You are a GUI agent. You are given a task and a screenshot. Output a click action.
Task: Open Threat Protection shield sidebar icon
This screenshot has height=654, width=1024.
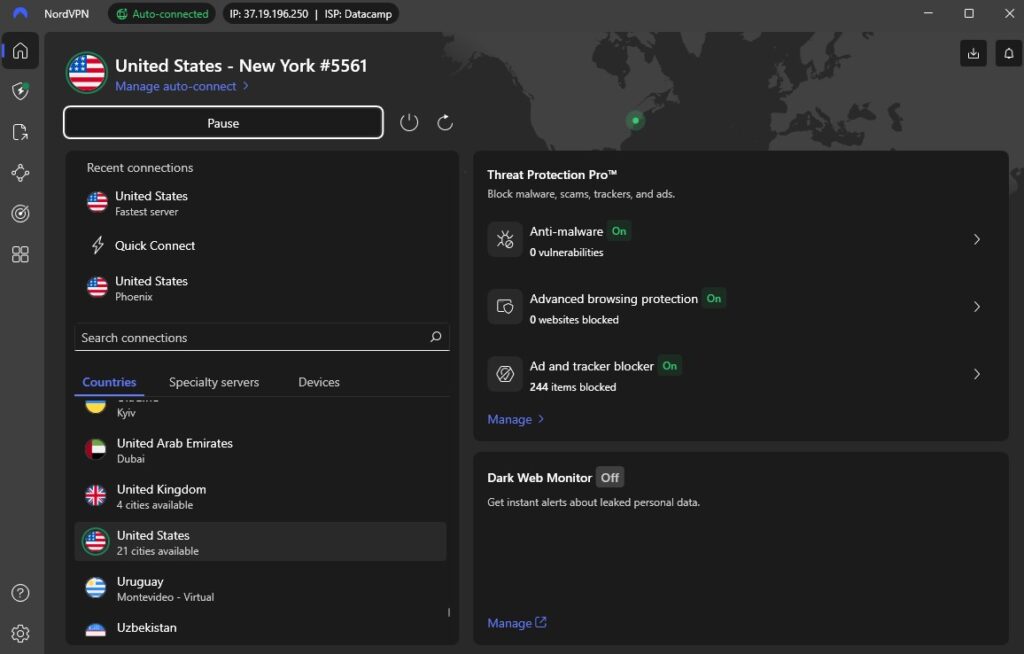click(20, 91)
